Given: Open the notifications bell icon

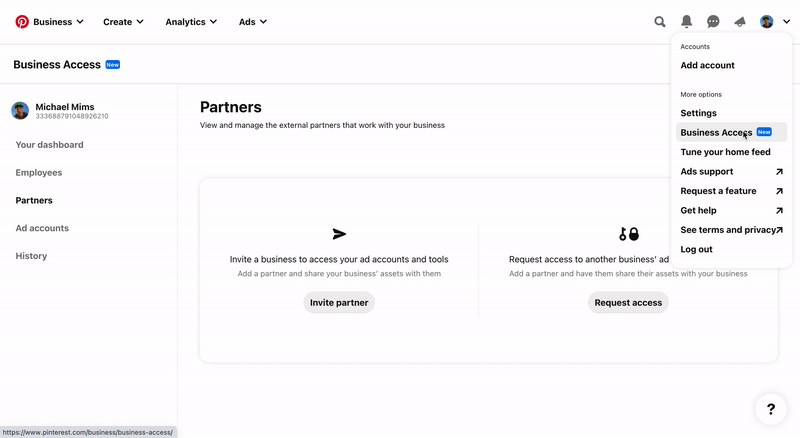Looking at the screenshot, I should (x=687, y=21).
